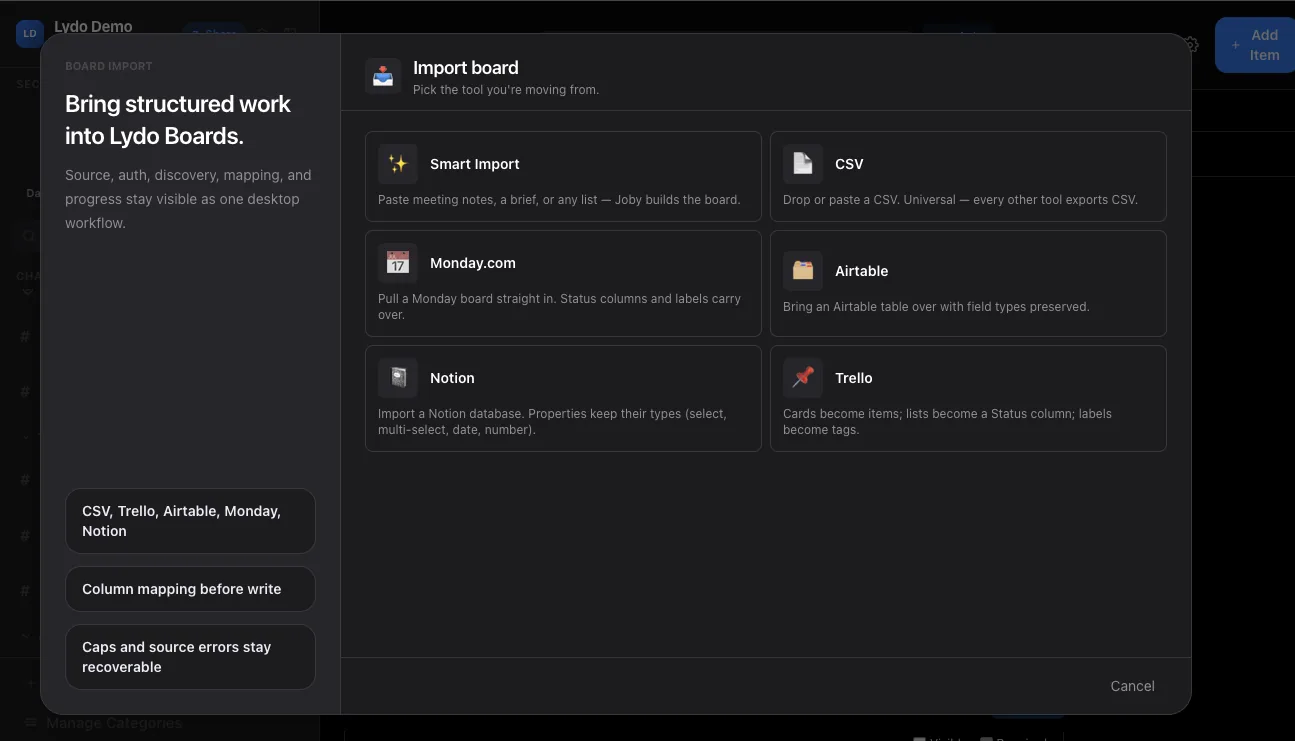Image resolution: width=1295 pixels, height=741 pixels.
Task: Click the LD workspace avatar
Action: click(30, 33)
